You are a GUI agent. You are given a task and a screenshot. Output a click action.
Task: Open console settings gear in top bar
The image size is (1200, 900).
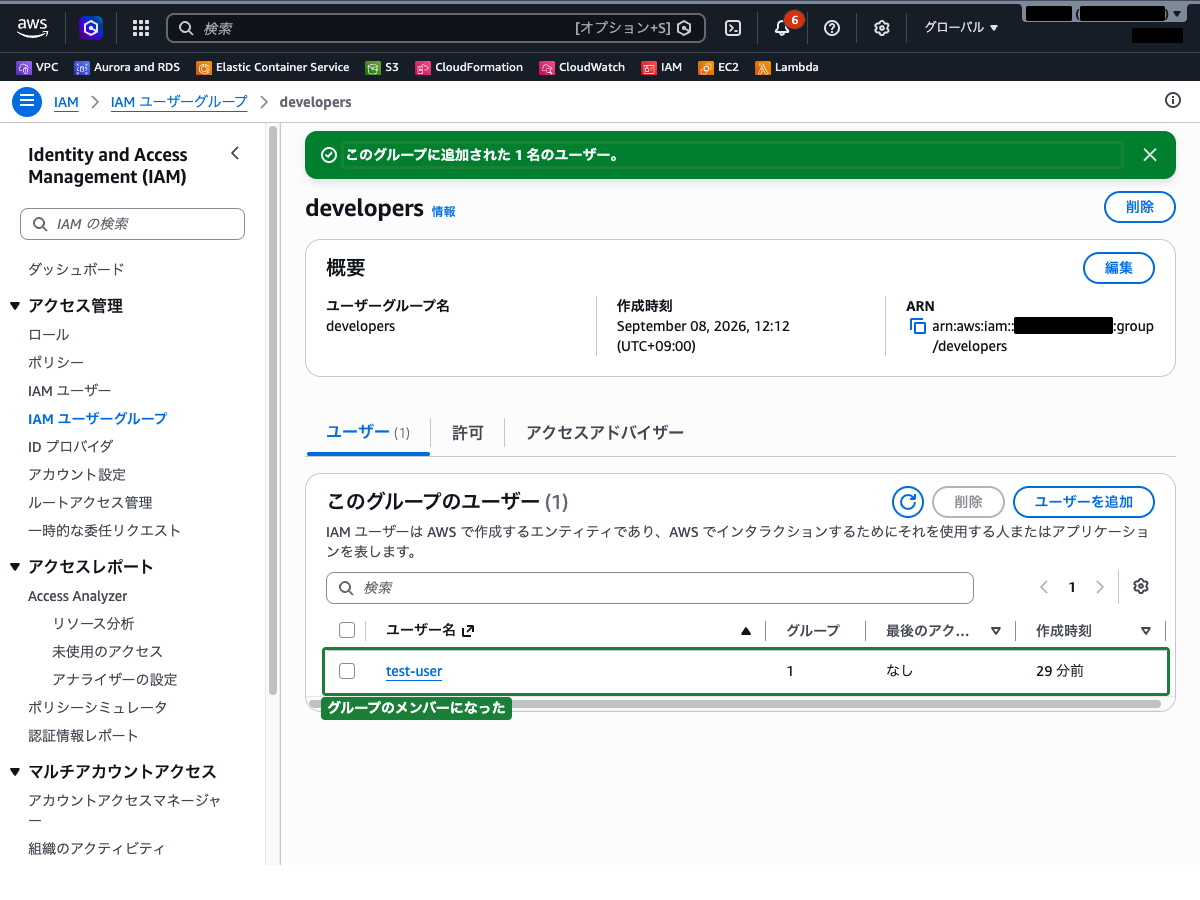[881, 28]
